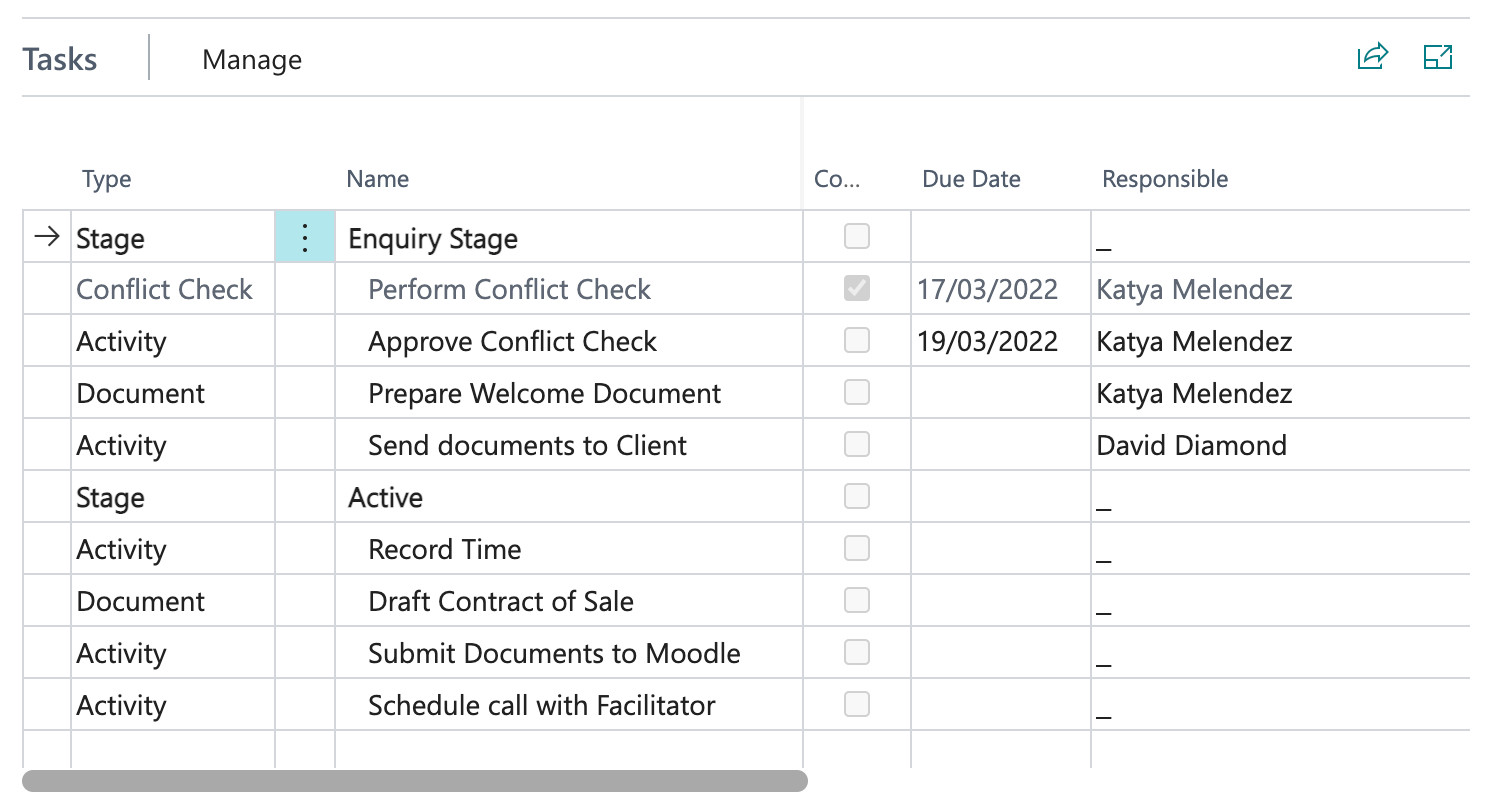Click the share icon in Tasks header

point(1373,57)
